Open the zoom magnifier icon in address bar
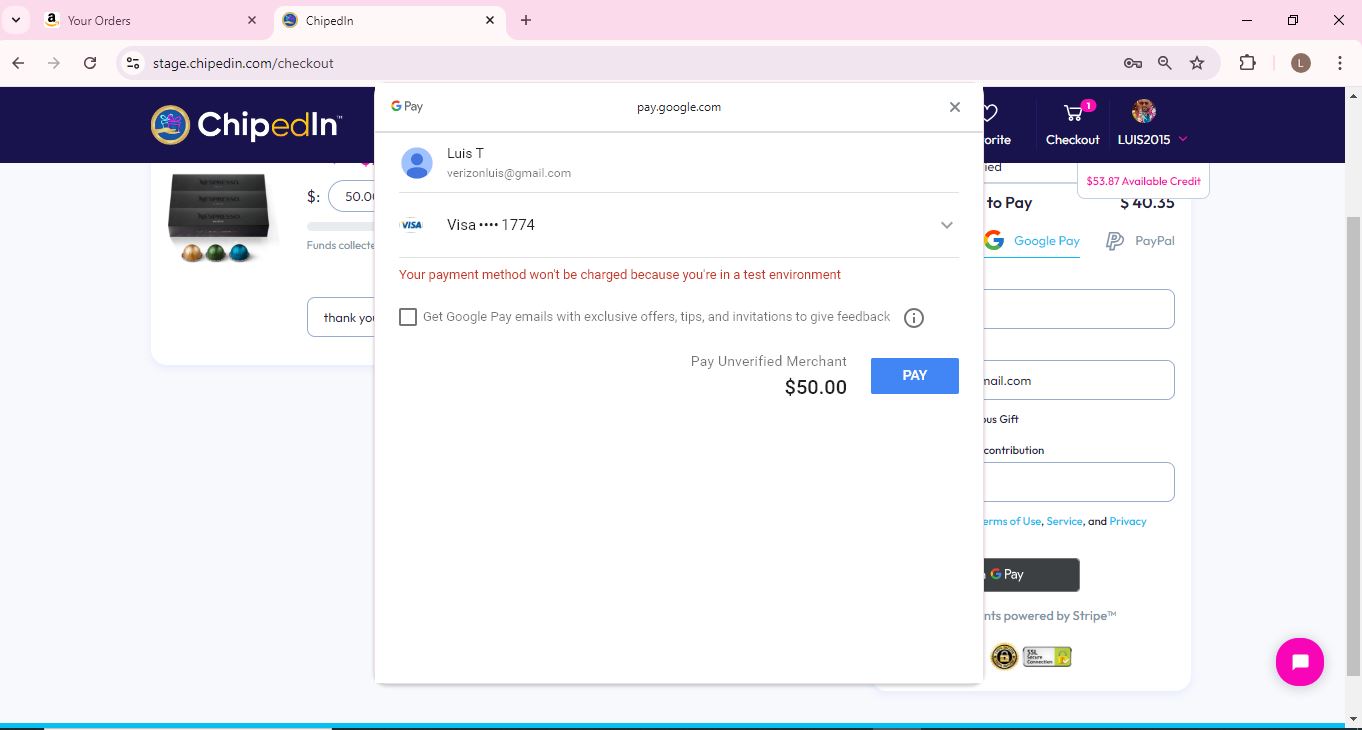Image resolution: width=1362 pixels, height=730 pixels. 1164,63
